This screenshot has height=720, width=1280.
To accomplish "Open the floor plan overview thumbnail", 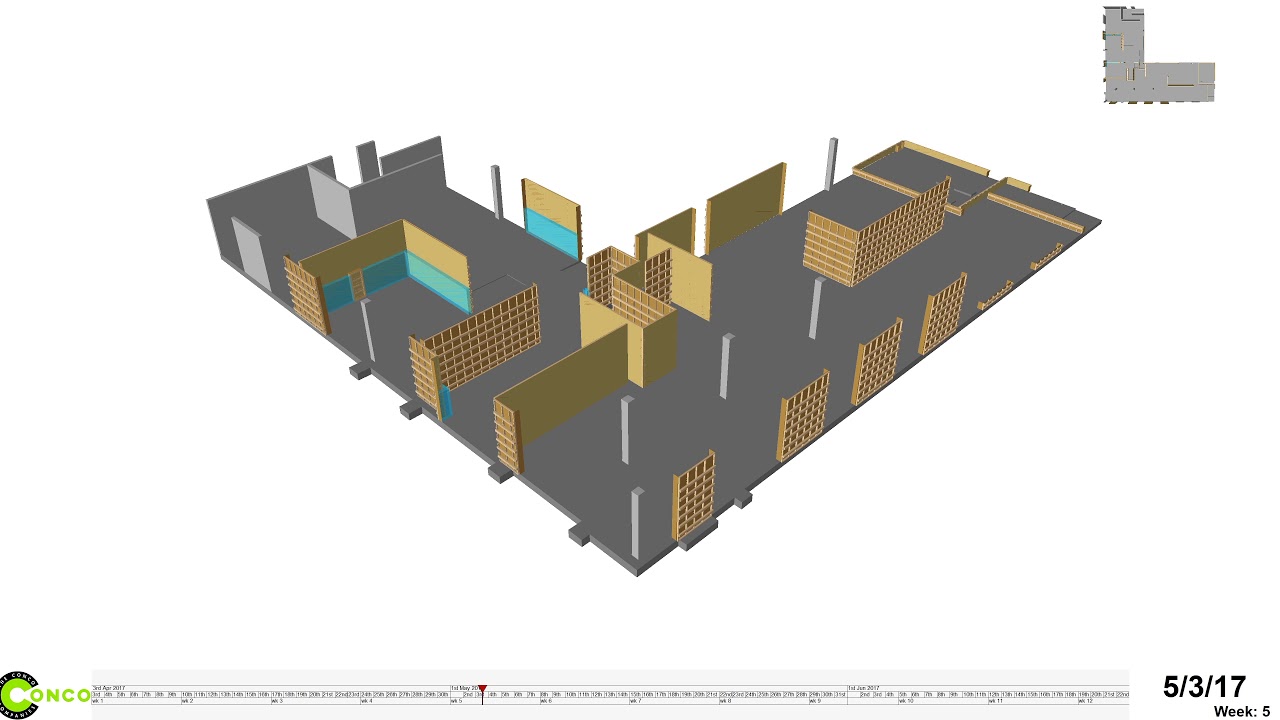I will pyautogui.click(x=1159, y=55).
